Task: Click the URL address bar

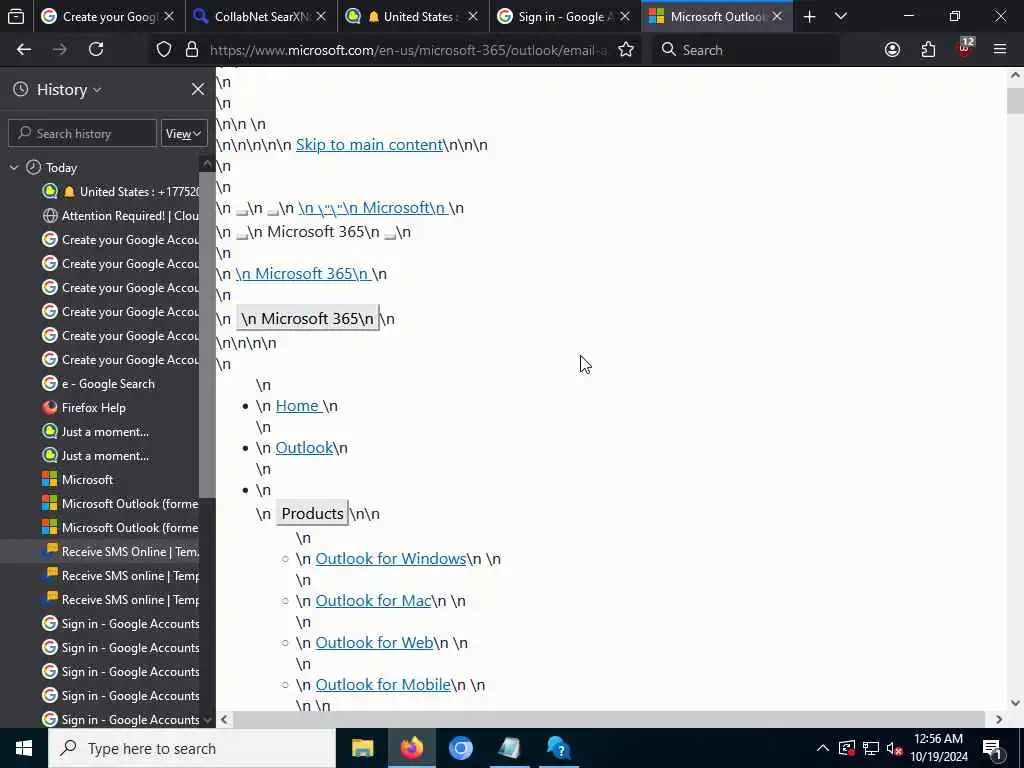Action: pyautogui.click(x=408, y=50)
